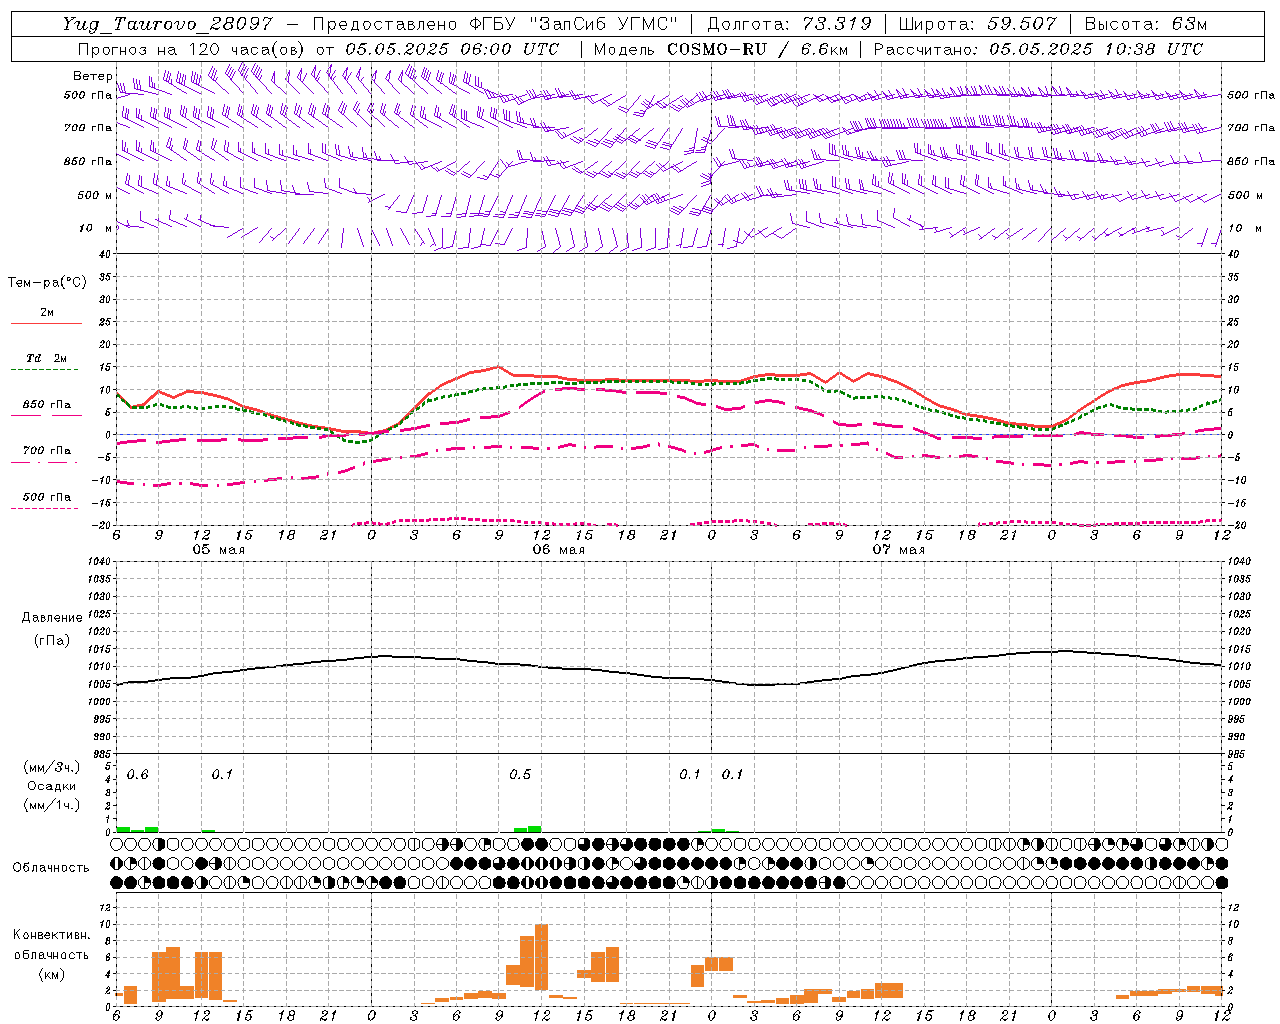
Task: Click the Ветер wind panel label
Action: 92,76
